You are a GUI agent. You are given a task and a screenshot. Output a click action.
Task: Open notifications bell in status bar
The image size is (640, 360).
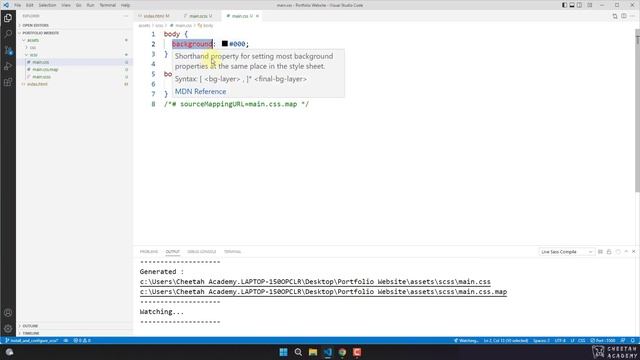pyautogui.click(x=633, y=340)
